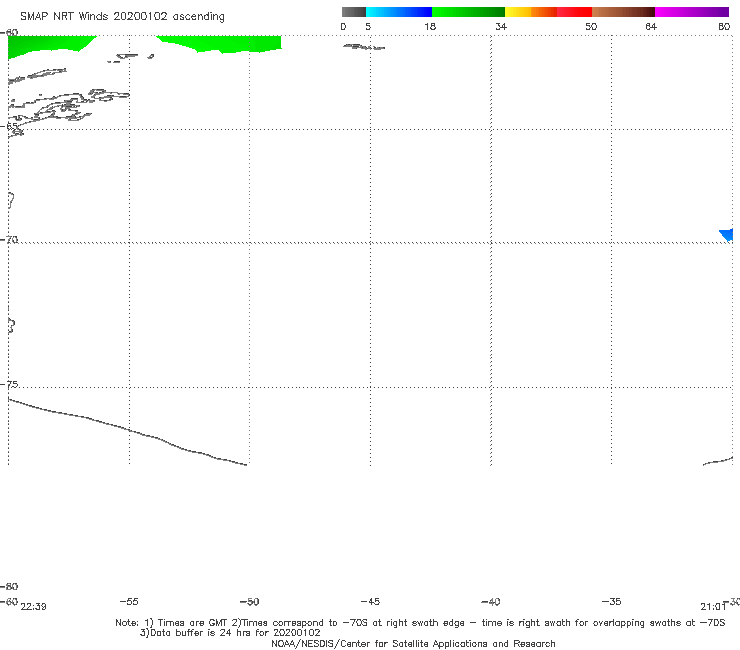Image resolution: width=740 pixels, height=650 pixels.
Task: Click the longitude label "-55"
Action: (129, 601)
